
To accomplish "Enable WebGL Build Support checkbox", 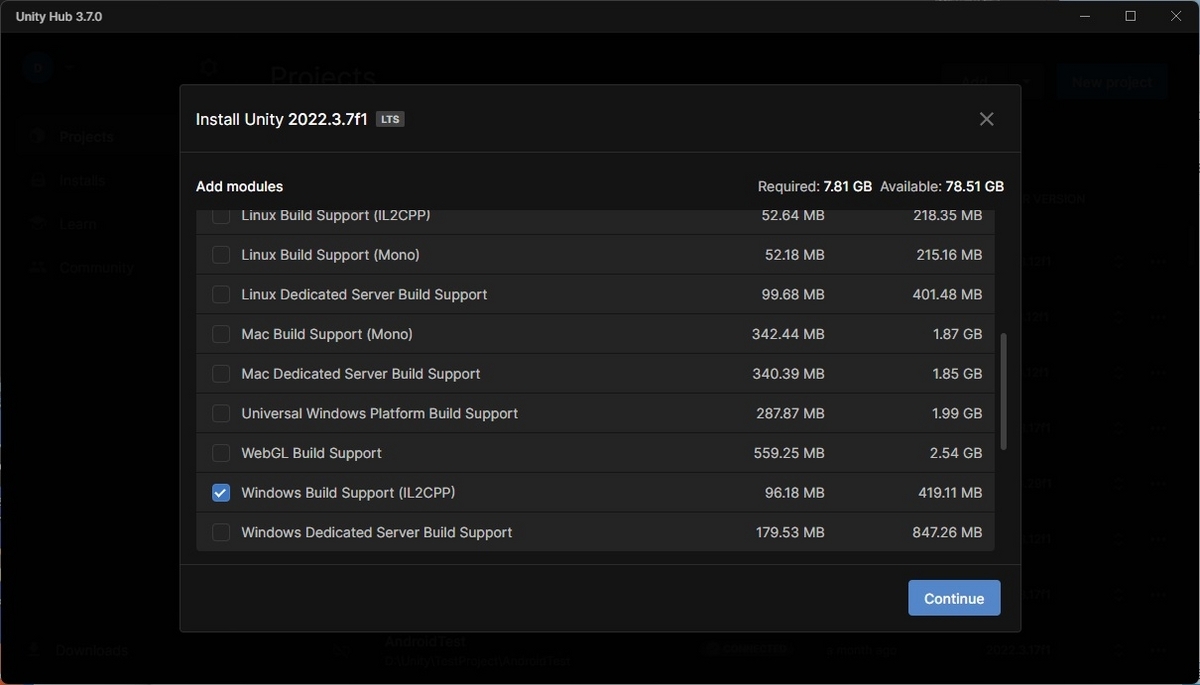I will 221,453.
